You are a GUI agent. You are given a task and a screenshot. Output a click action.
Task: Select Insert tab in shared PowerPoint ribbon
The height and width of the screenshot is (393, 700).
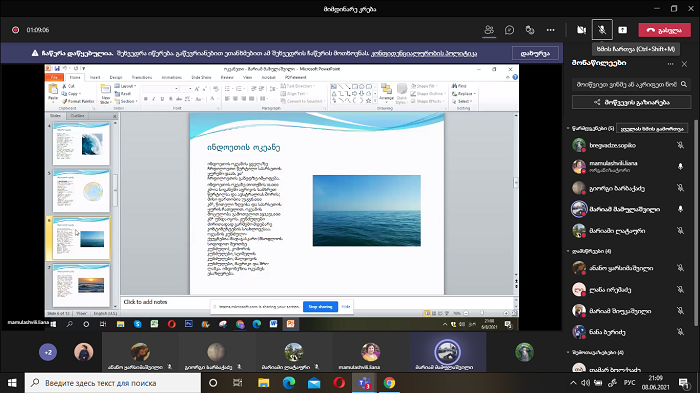tap(95, 77)
